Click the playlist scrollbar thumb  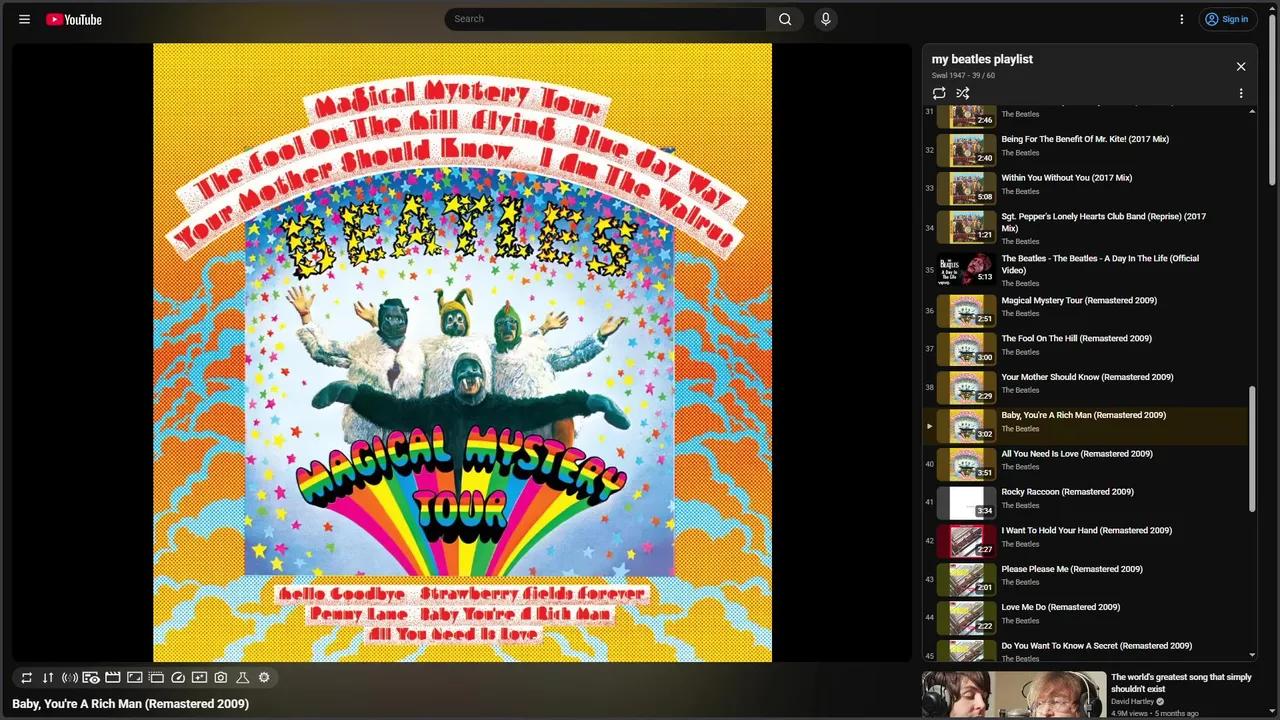click(1252, 450)
